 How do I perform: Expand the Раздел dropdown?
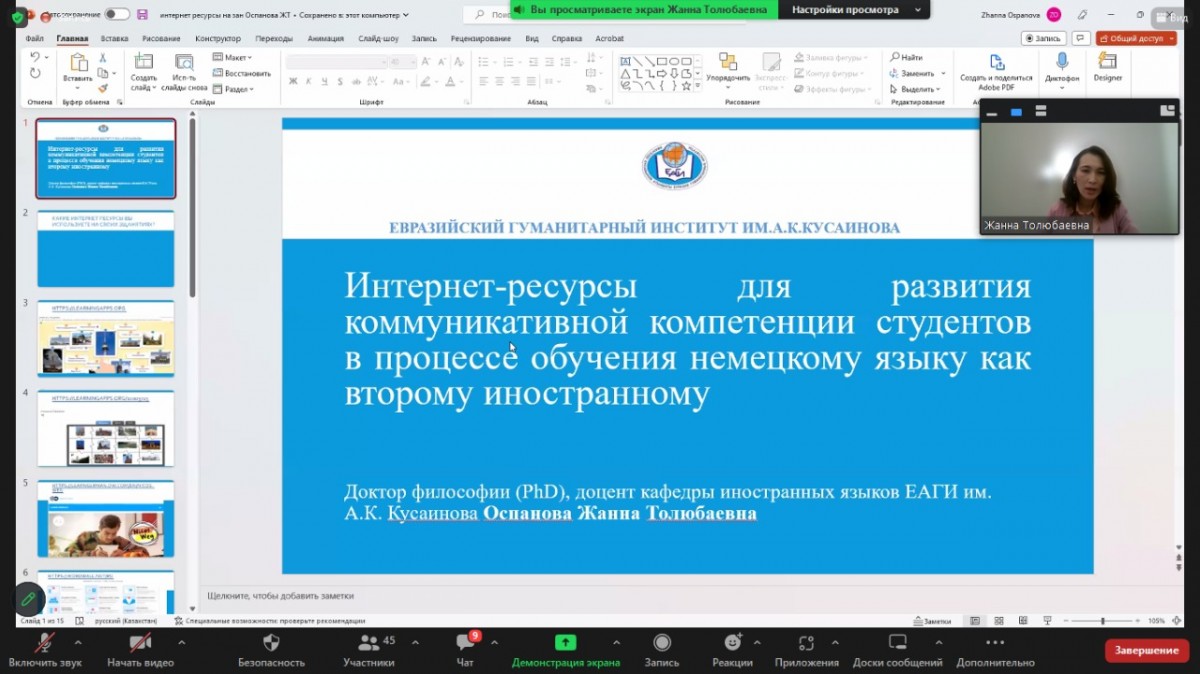coord(236,89)
